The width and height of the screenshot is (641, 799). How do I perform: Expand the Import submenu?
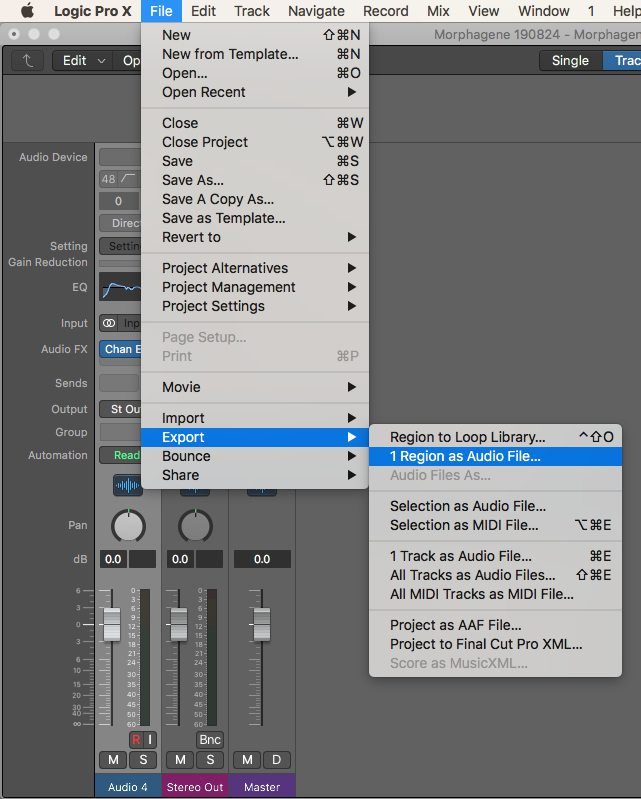[255, 418]
